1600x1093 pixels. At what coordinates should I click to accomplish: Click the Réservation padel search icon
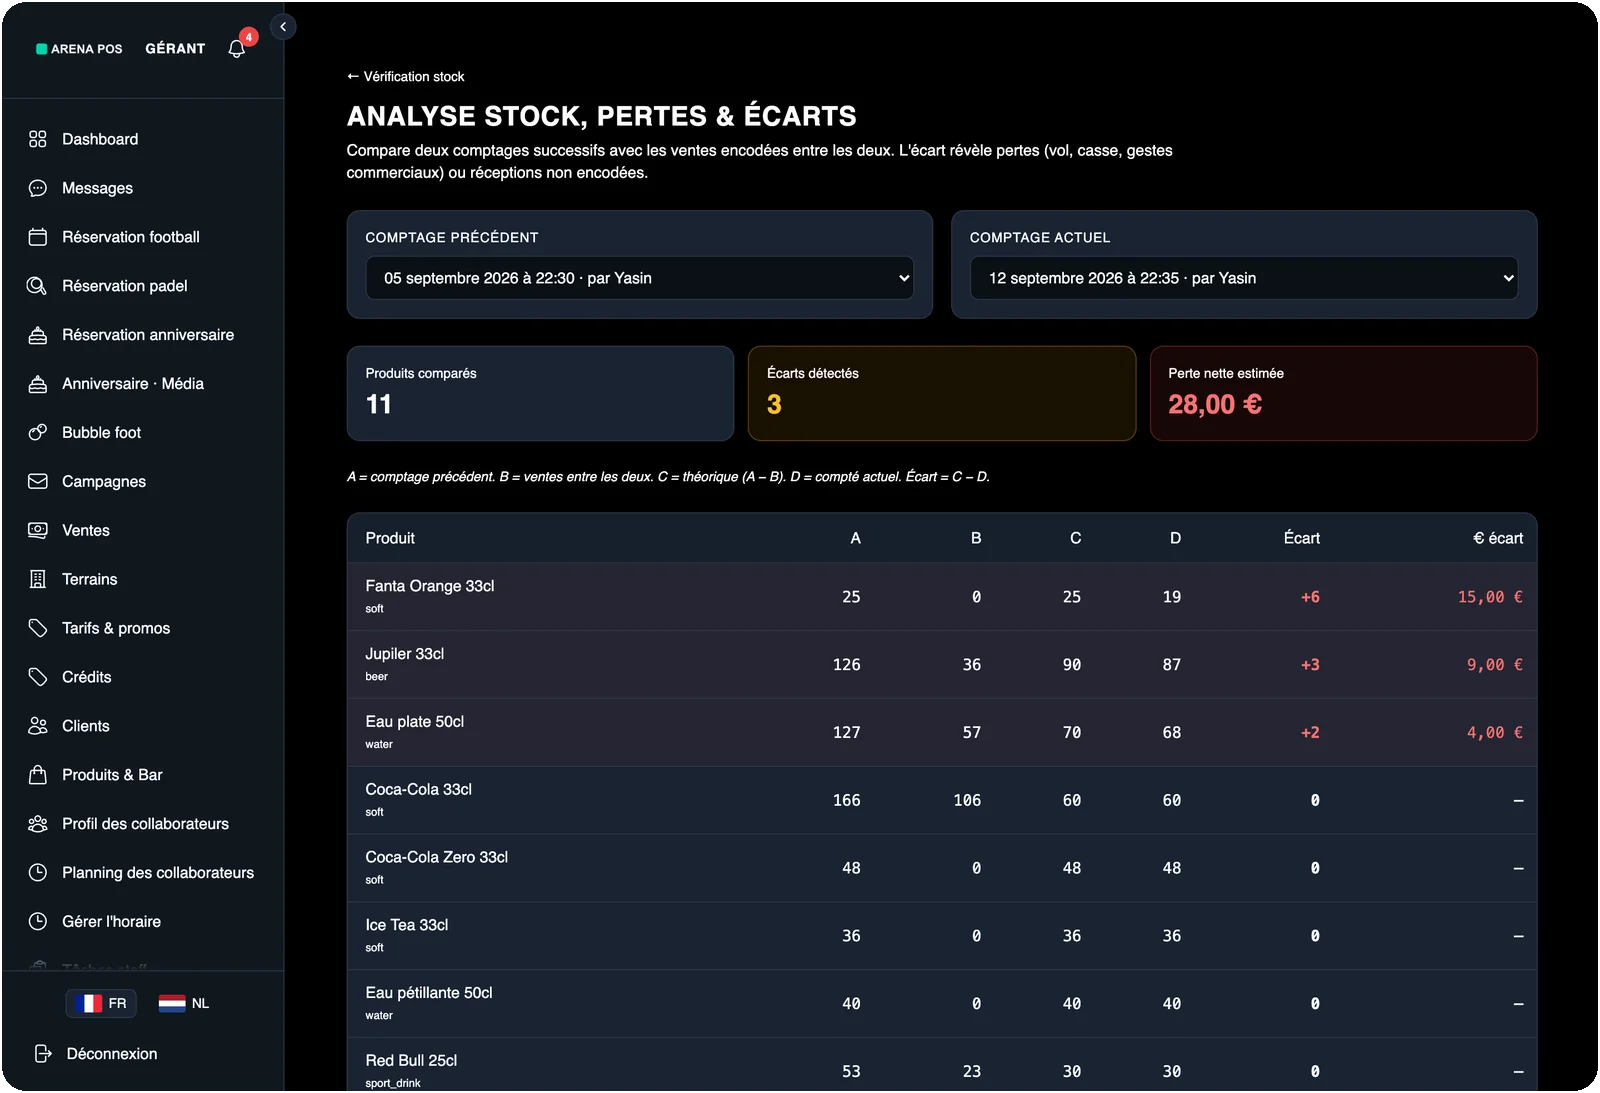click(x=38, y=286)
